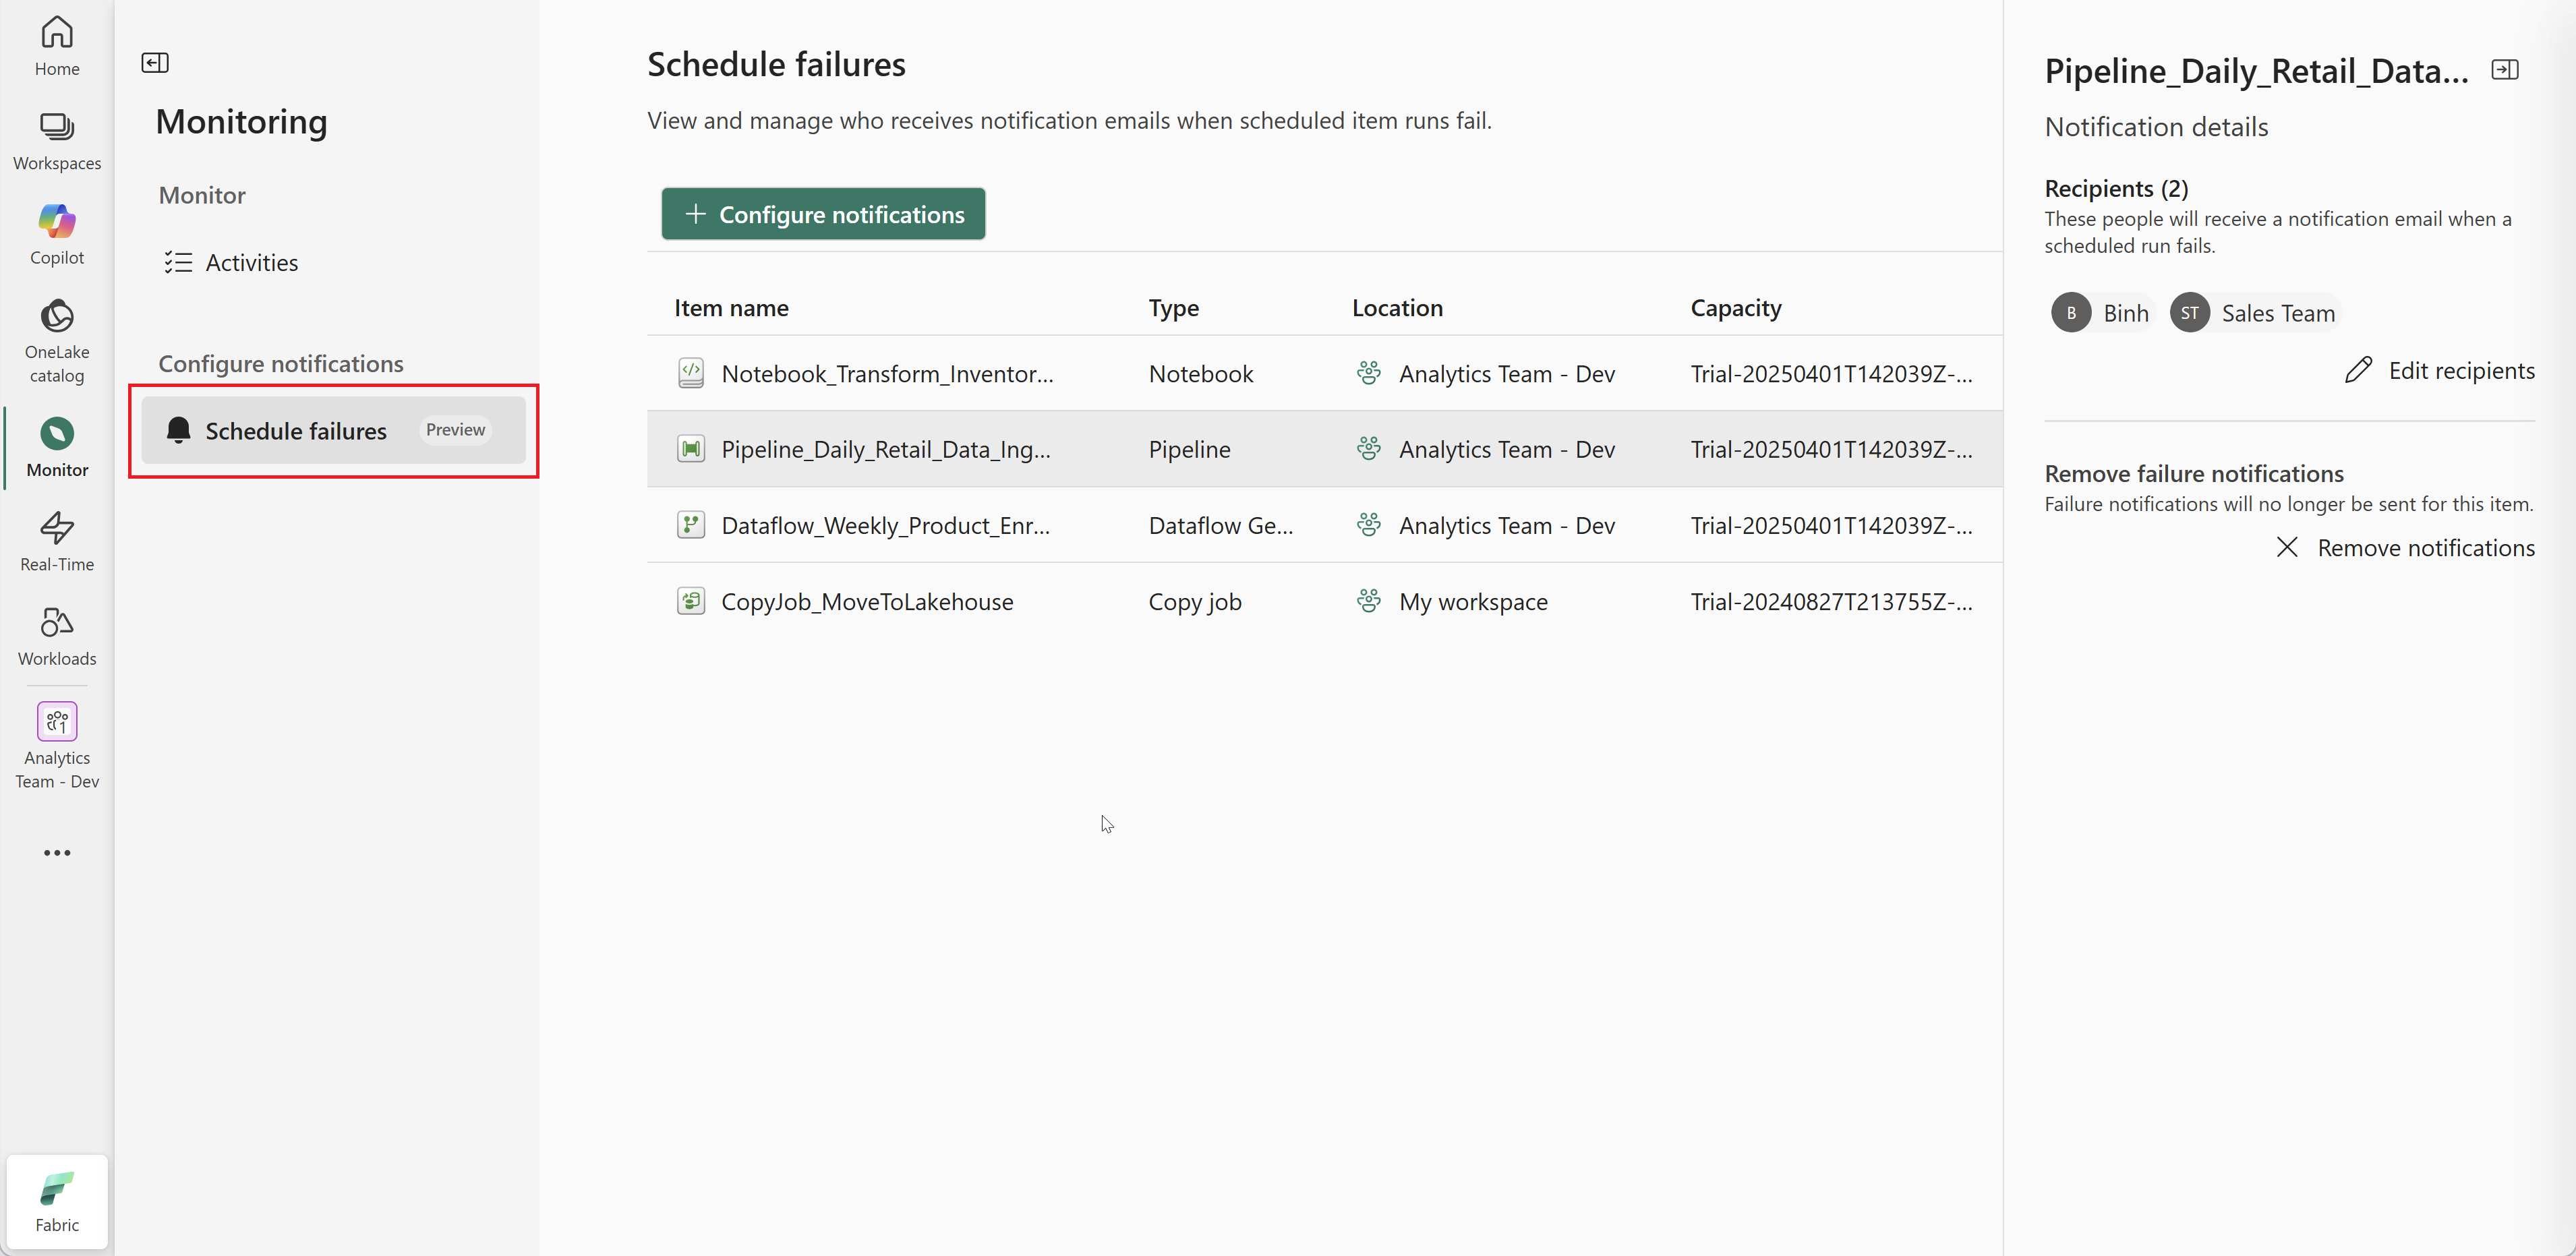The height and width of the screenshot is (1256, 2576).
Task: Open Analytics Team - Dev workspace icon
Action: (x=57, y=744)
